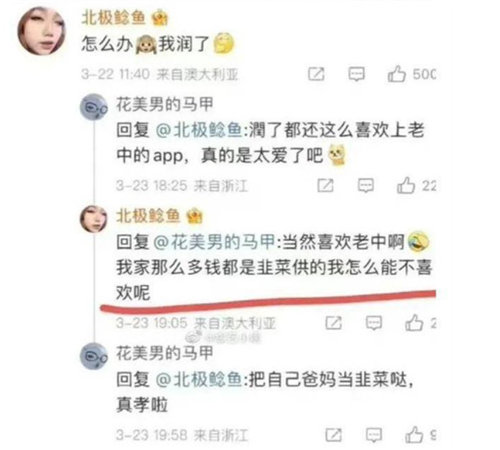Share the top comment from 澳大利亚
The width and height of the screenshot is (500, 450).
pos(316,74)
